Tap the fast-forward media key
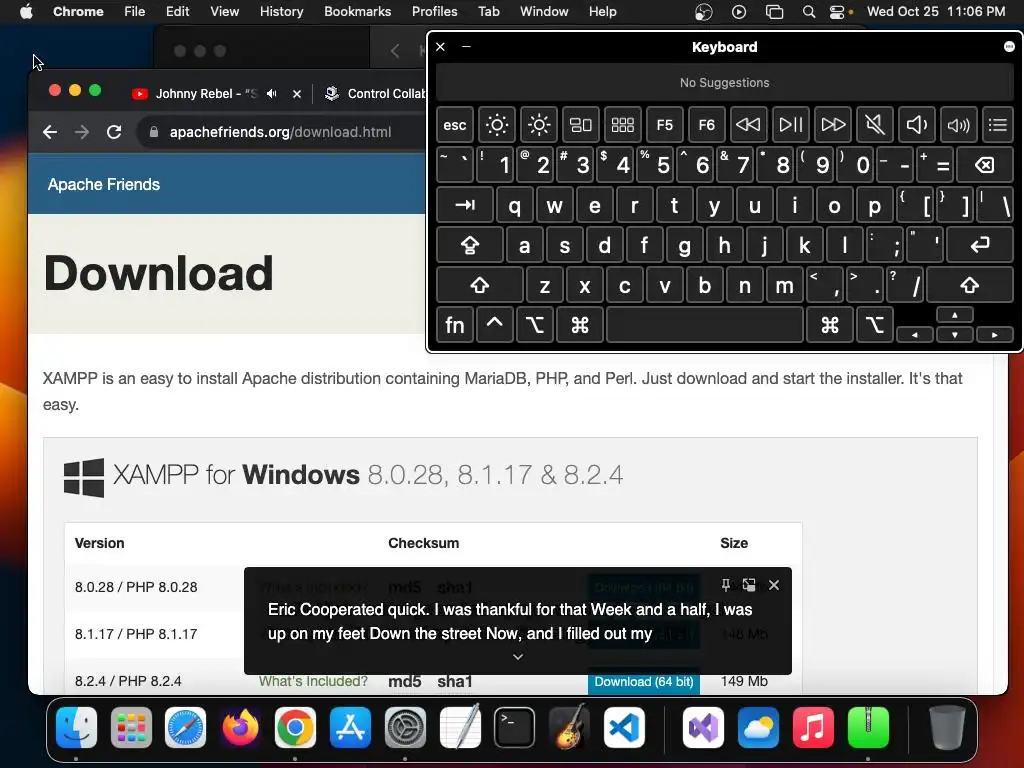 pos(833,125)
